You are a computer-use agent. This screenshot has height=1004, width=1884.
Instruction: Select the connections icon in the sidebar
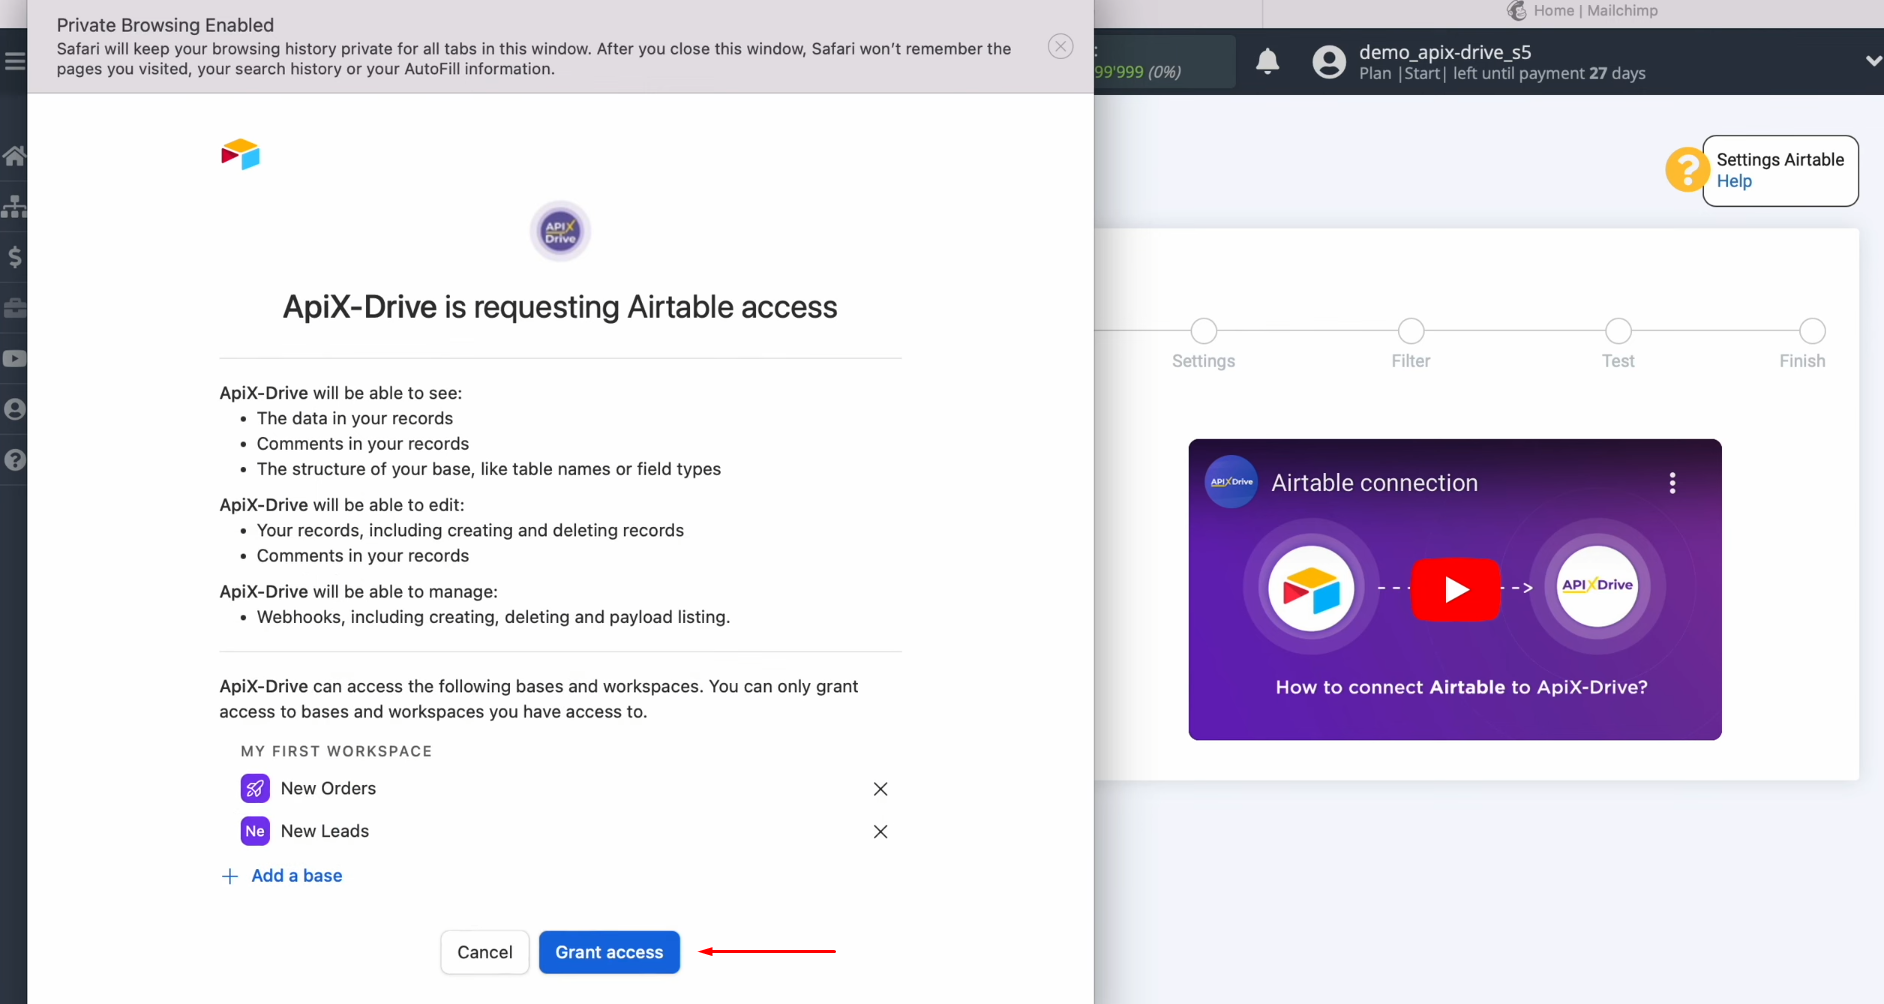click(15, 206)
